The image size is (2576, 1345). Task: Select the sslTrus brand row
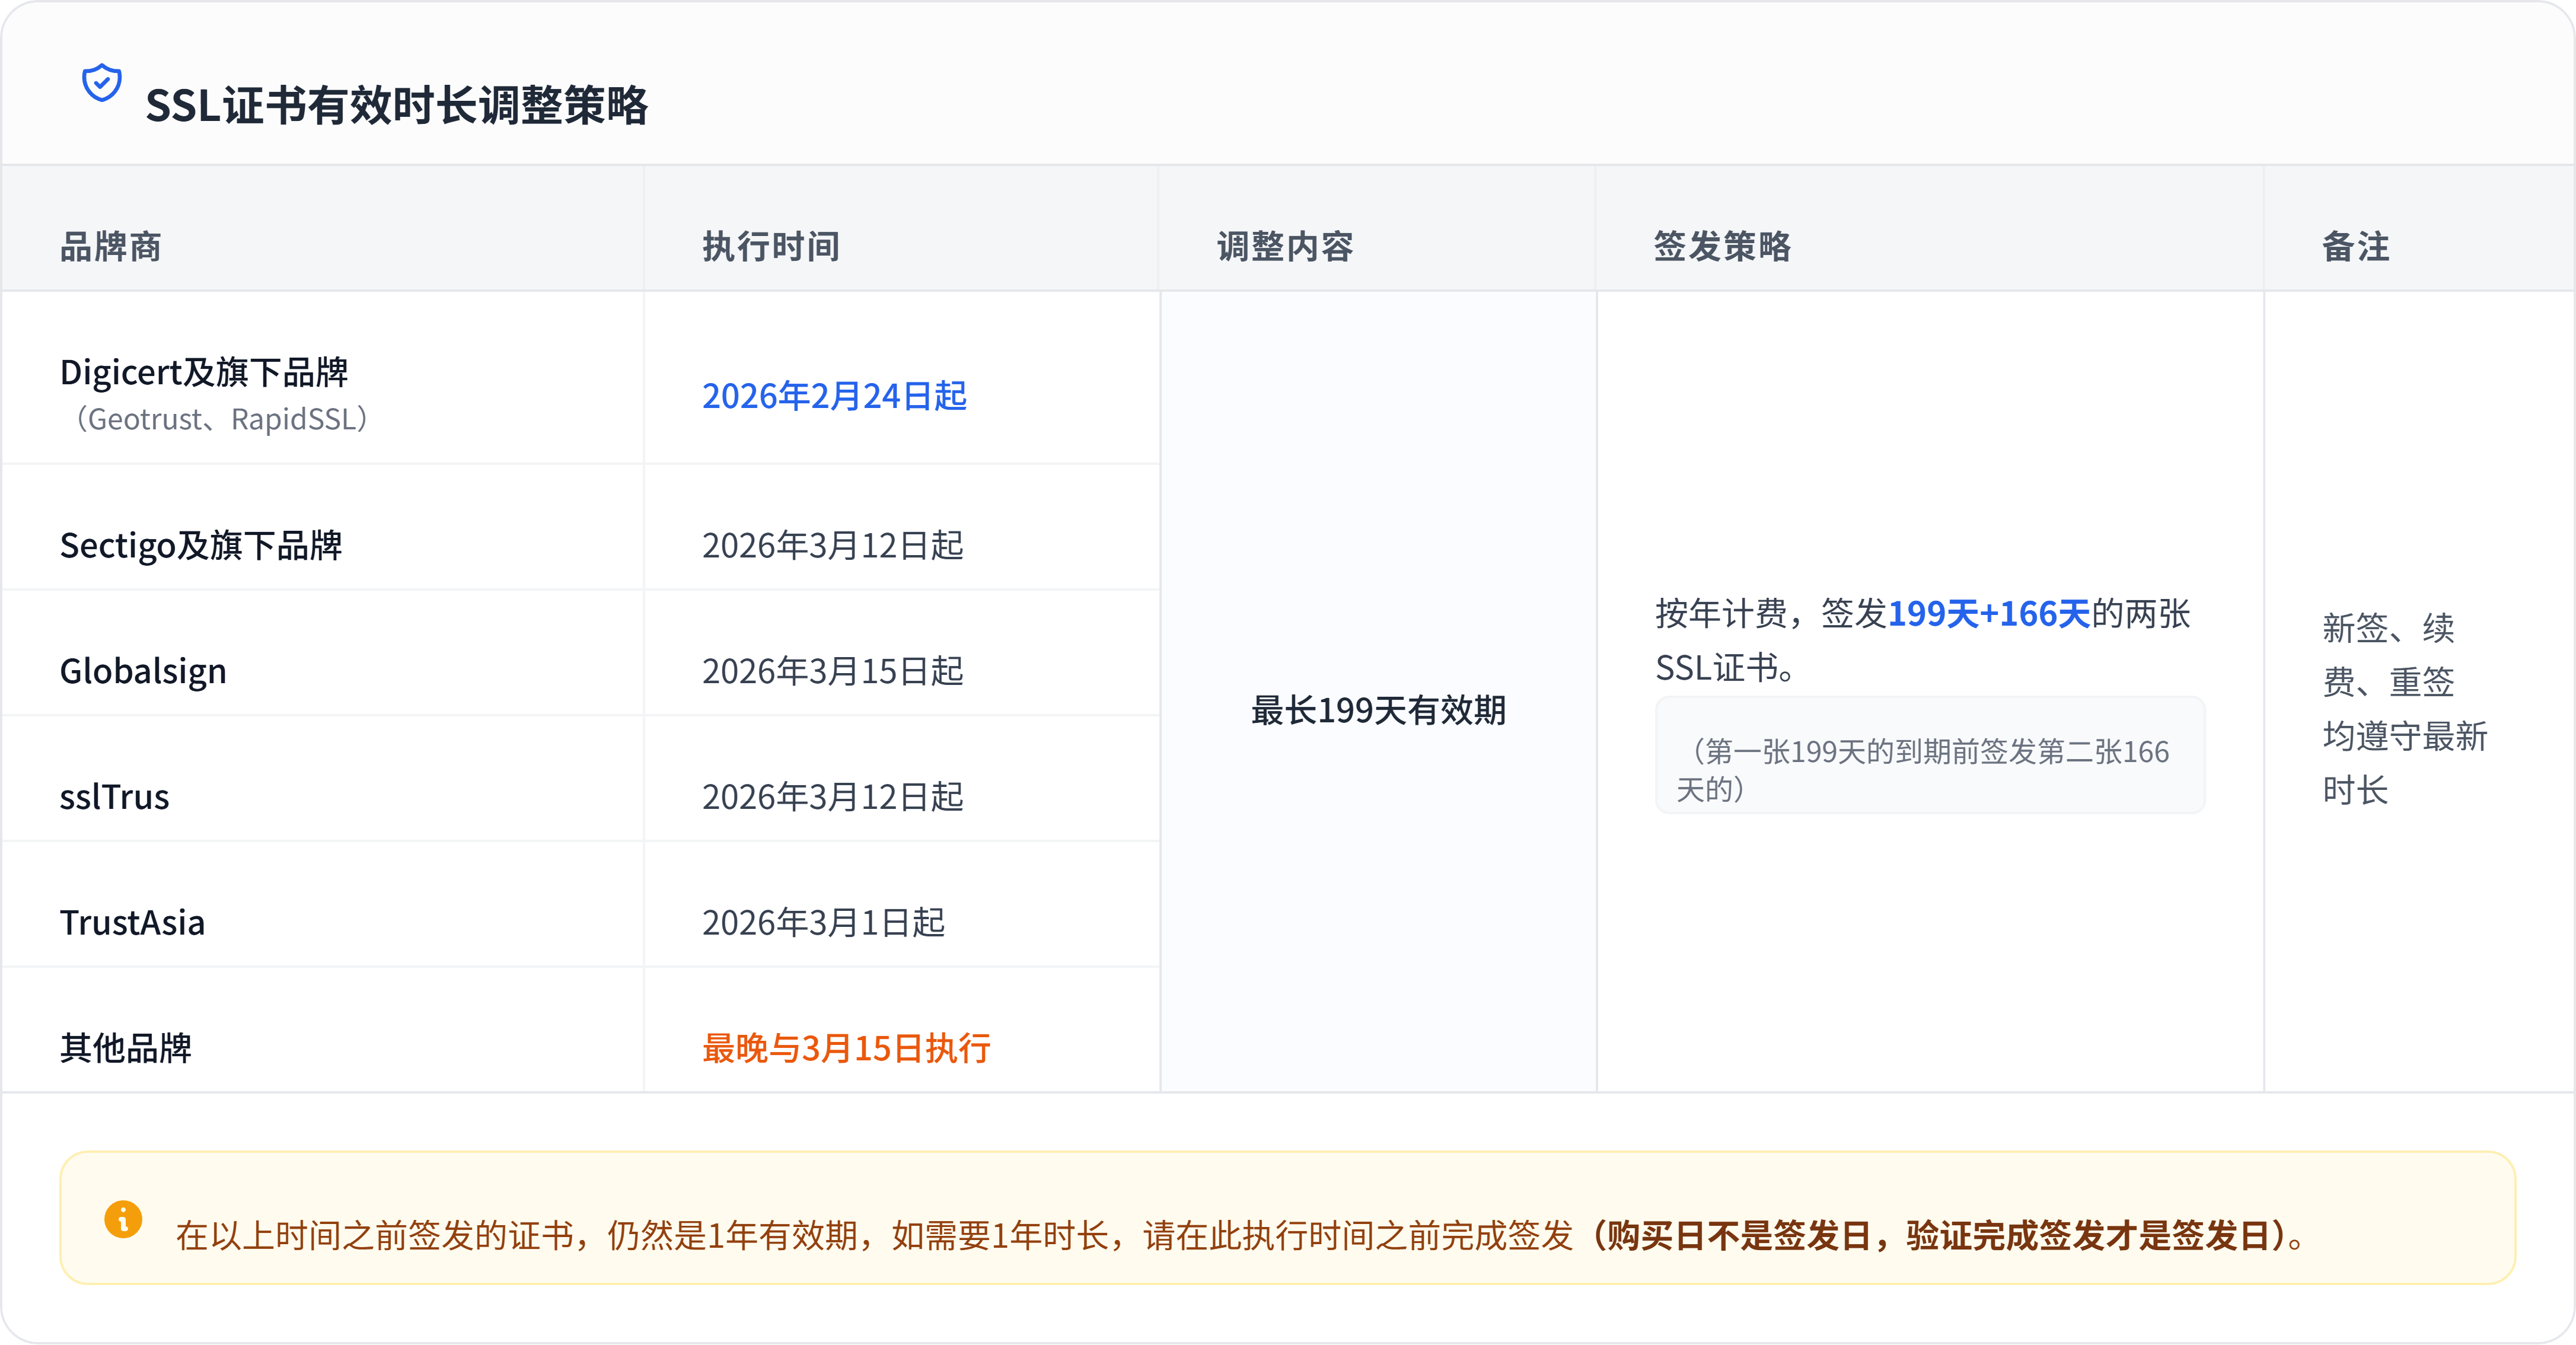point(114,797)
